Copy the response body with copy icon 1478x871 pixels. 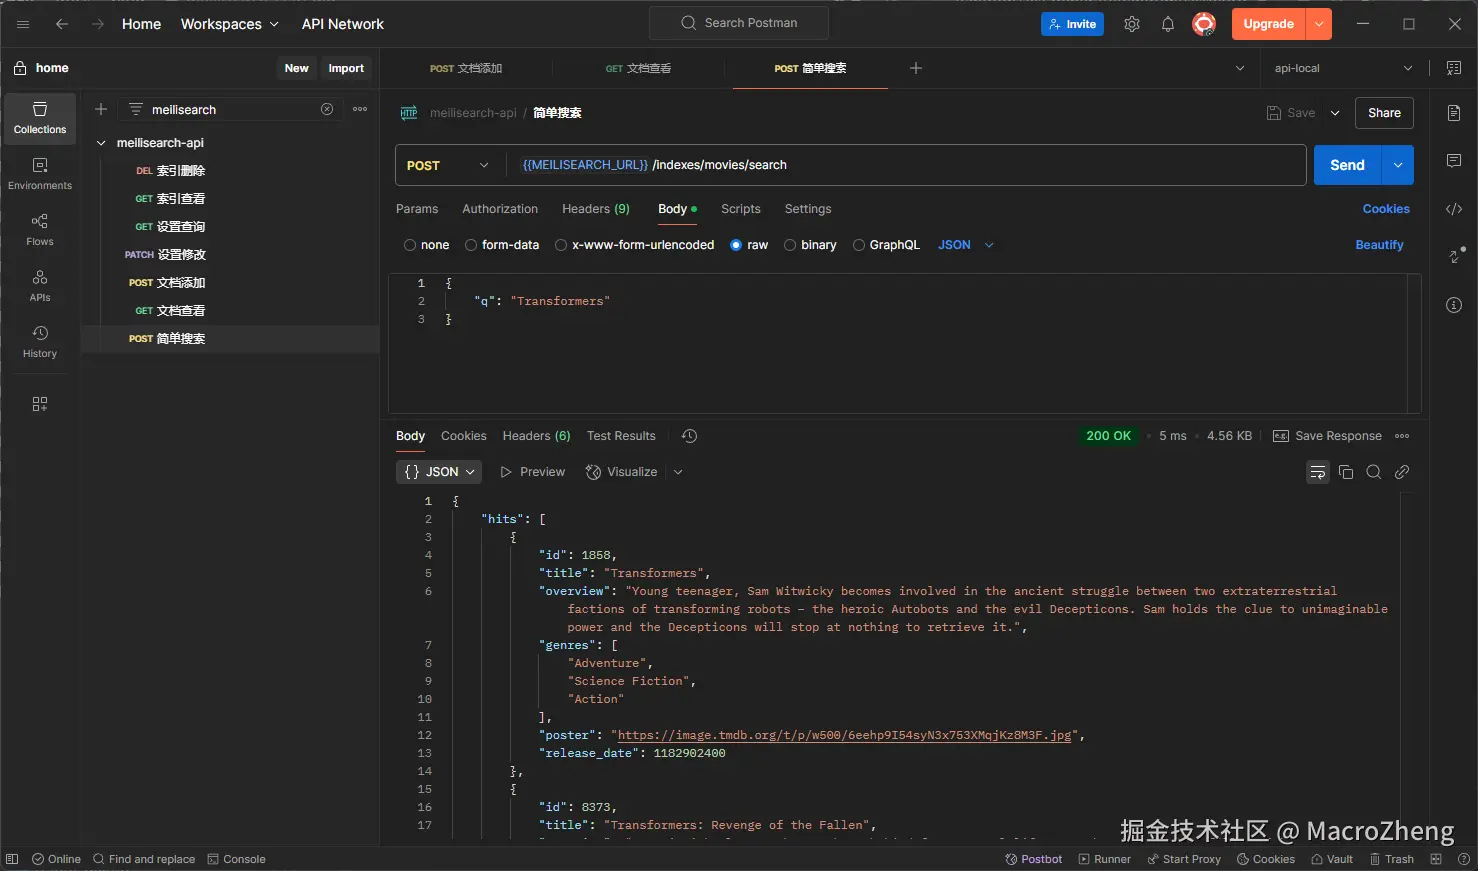[1346, 472]
